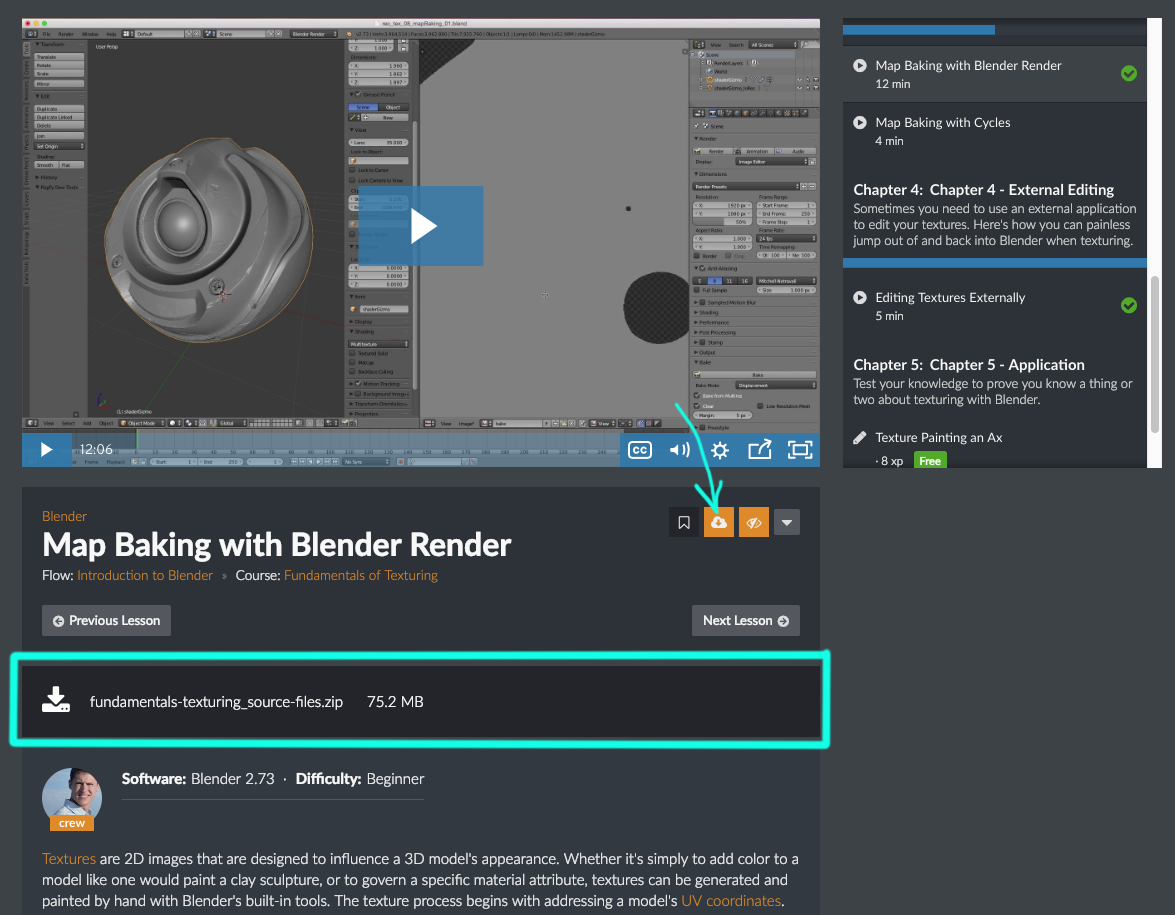Viewport: 1175px width, 915px height.
Task: Open video settings gear icon
Action: (x=719, y=450)
